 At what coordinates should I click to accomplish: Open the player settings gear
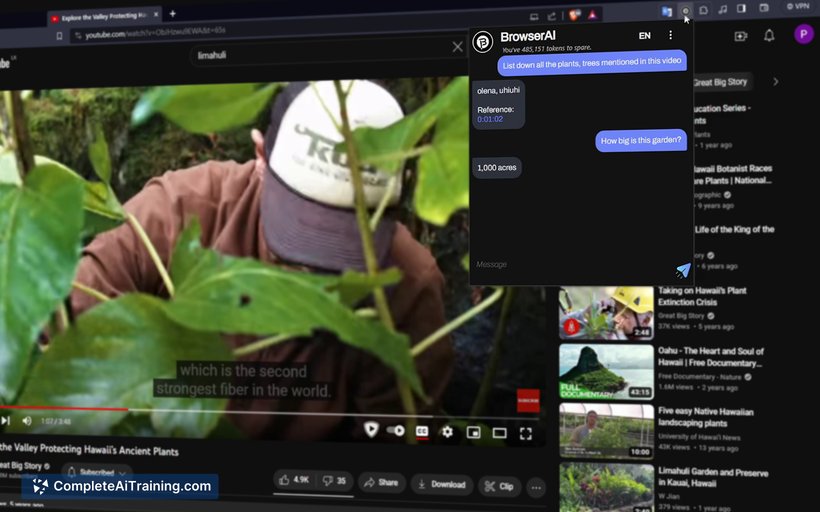click(447, 432)
